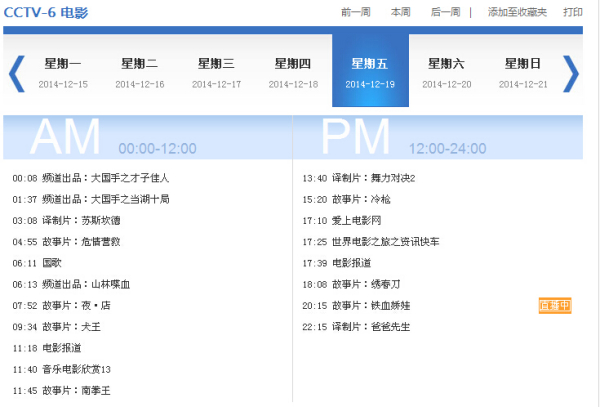Click the AM 00:00-12:00 header
Image resolution: width=600 pixels, height=407 pixels.
148,137
